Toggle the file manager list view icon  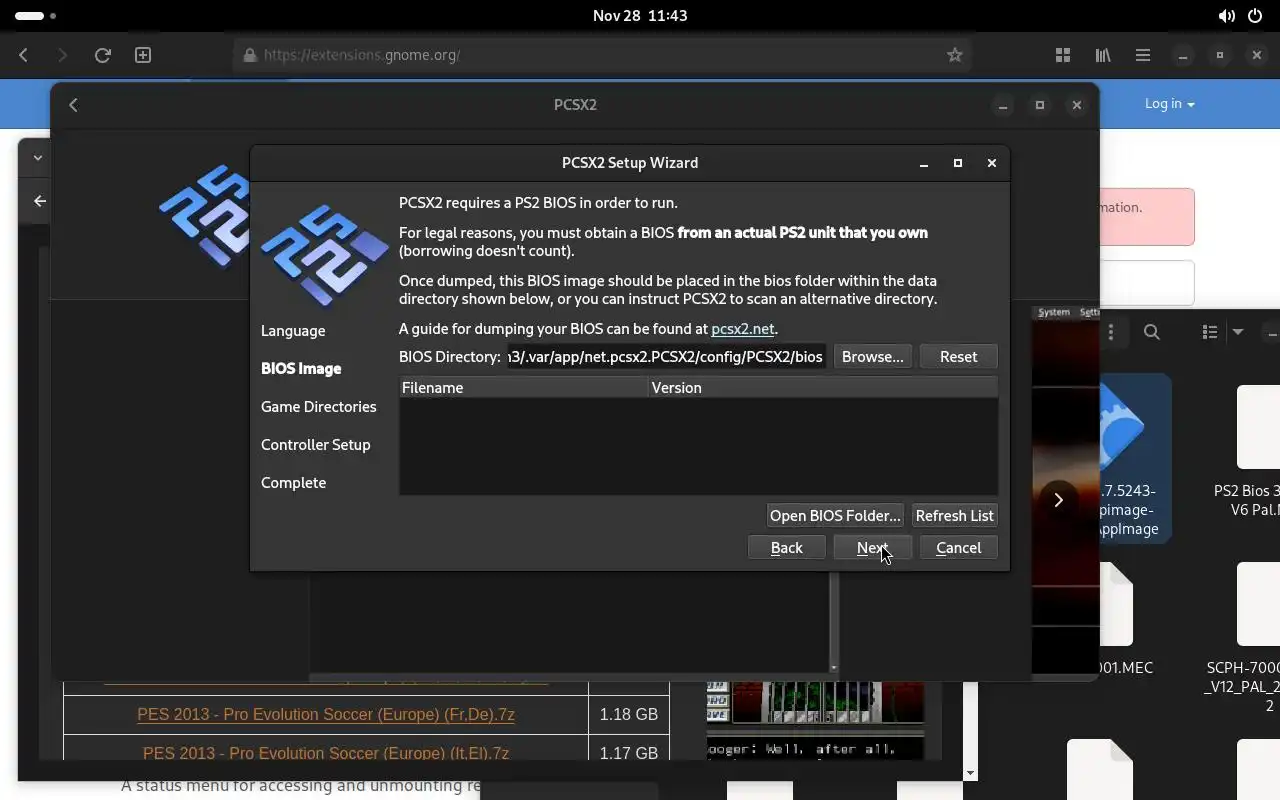1210,332
